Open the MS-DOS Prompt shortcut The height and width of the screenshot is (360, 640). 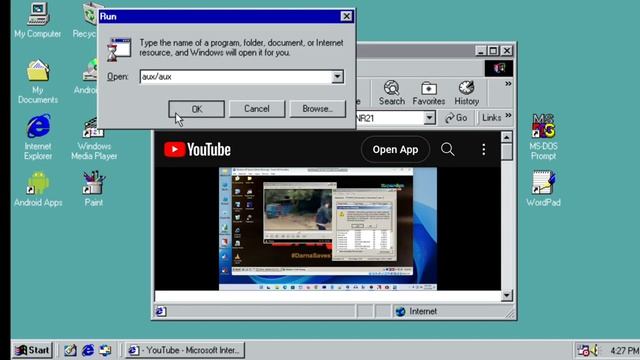click(543, 137)
